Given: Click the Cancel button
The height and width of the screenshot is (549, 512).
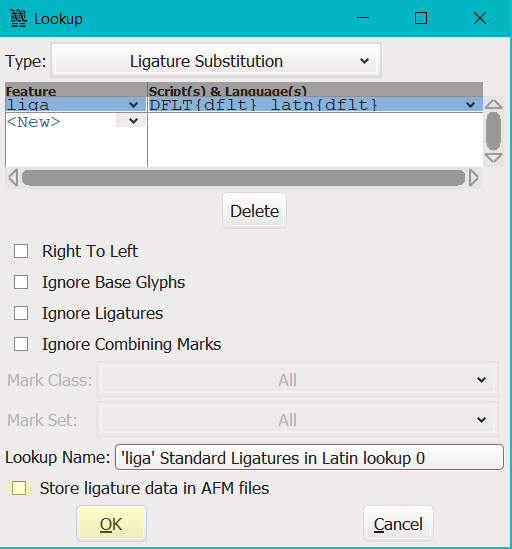Looking at the screenshot, I should [398, 523].
